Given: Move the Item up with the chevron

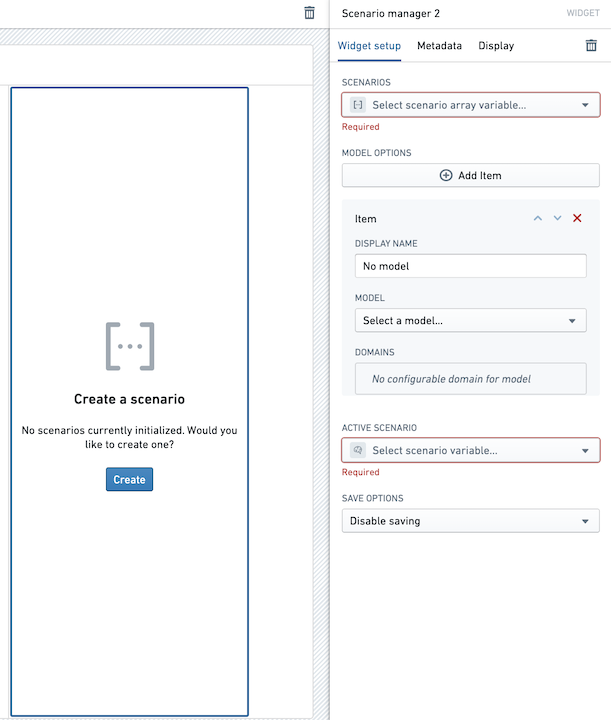Looking at the screenshot, I should 538,219.
